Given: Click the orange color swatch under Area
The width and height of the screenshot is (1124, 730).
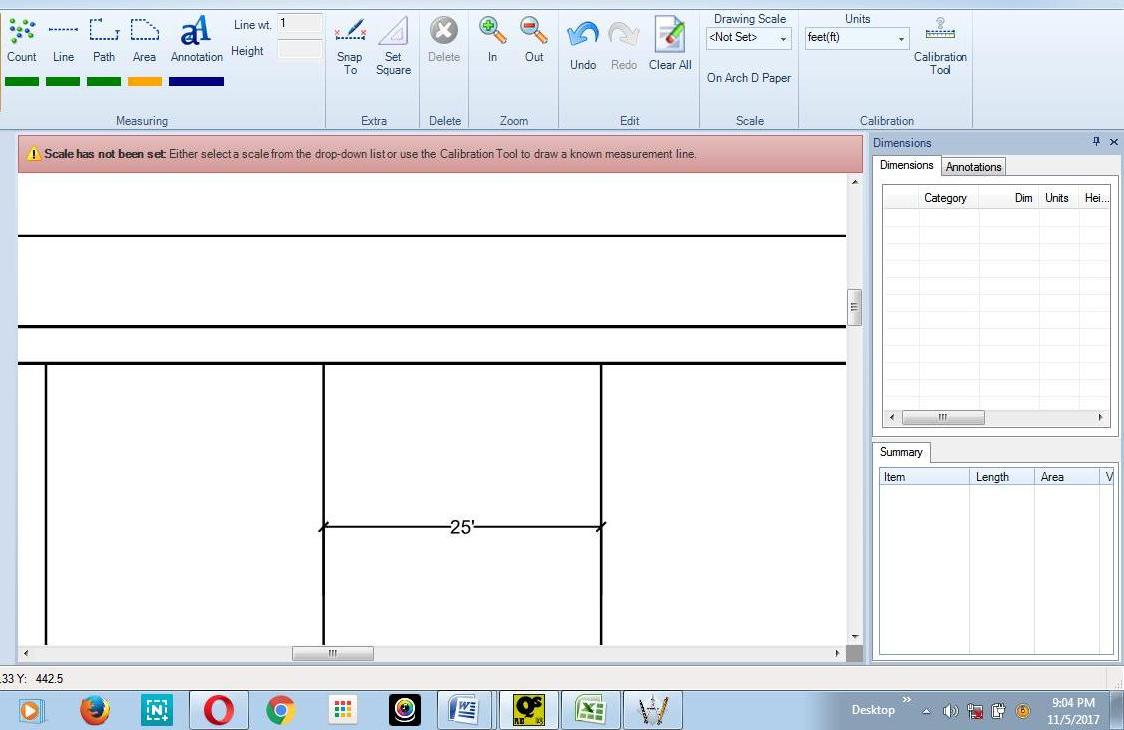Looking at the screenshot, I should [x=144, y=81].
